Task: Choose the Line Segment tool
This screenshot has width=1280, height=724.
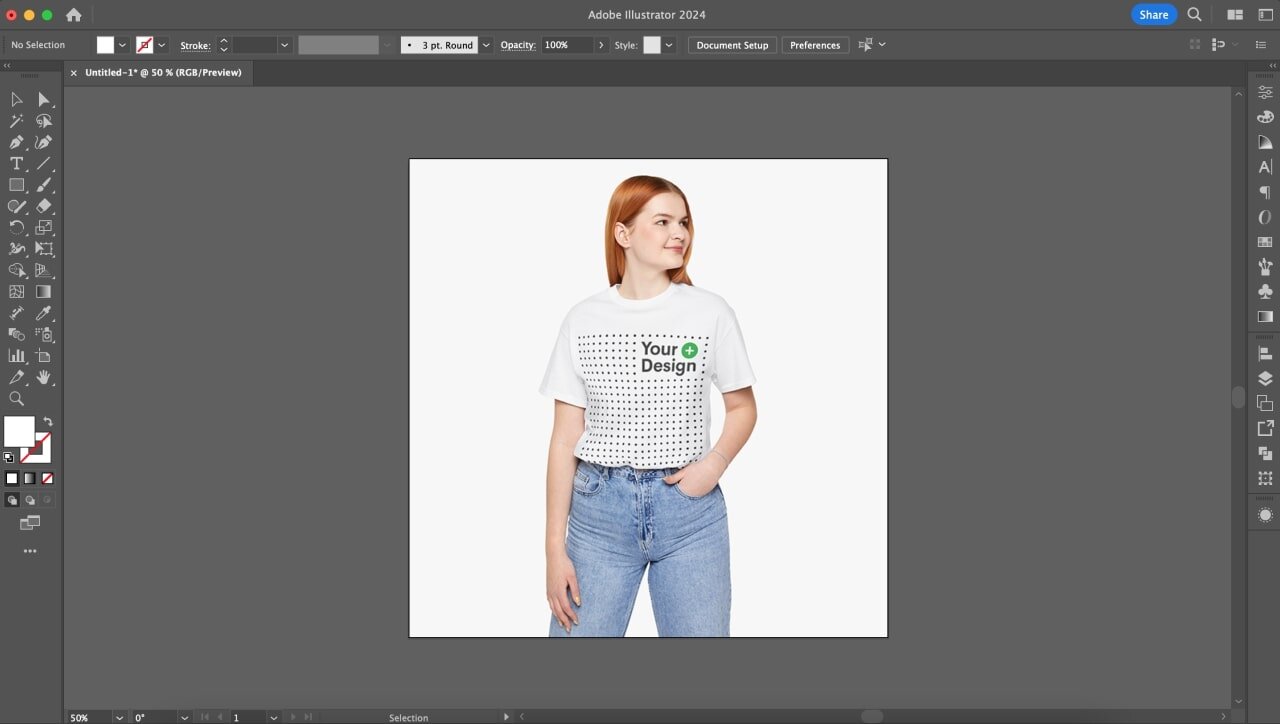Action: coord(44,163)
